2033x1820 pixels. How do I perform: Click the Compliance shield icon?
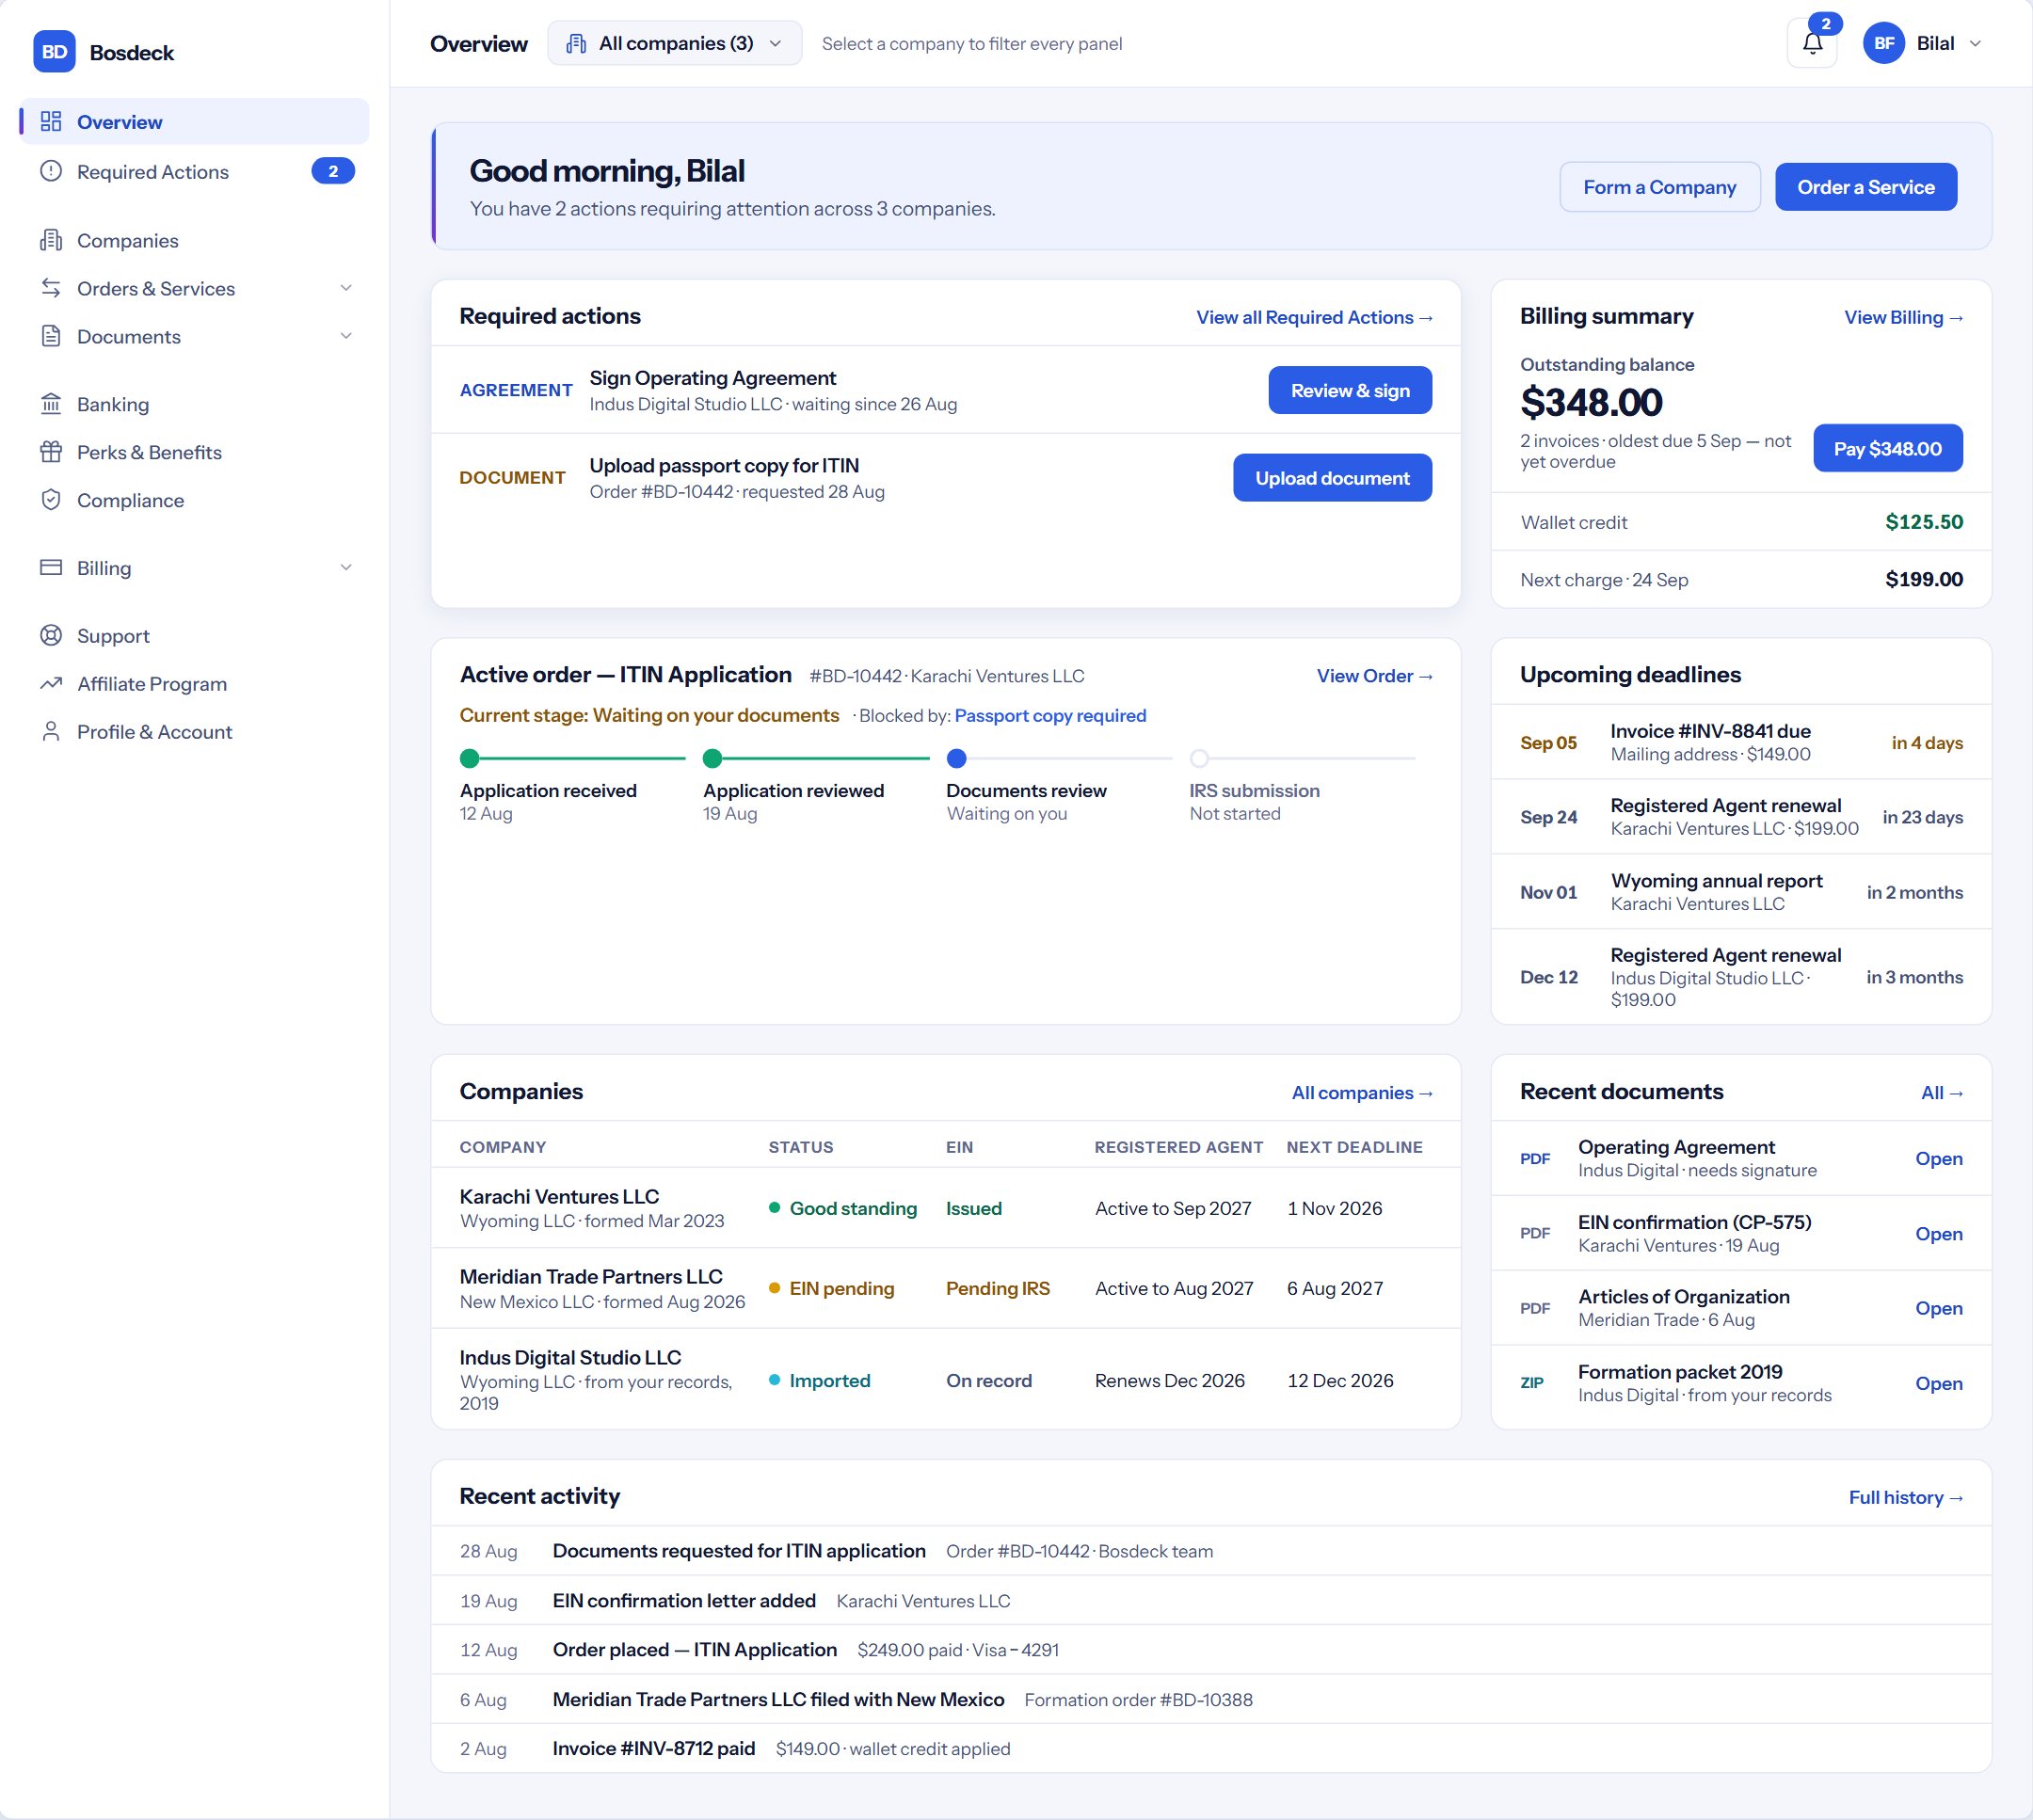51,500
